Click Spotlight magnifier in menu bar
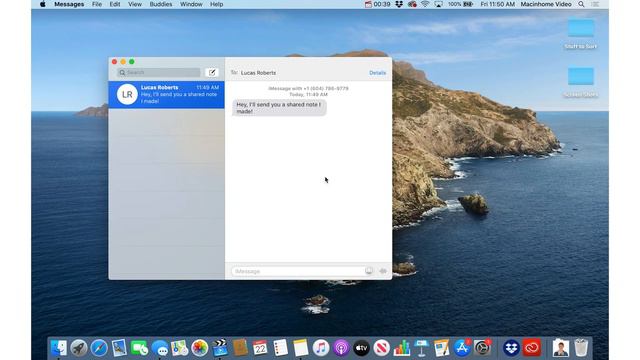The width and height of the screenshot is (640, 360). (x=581, y=4)
